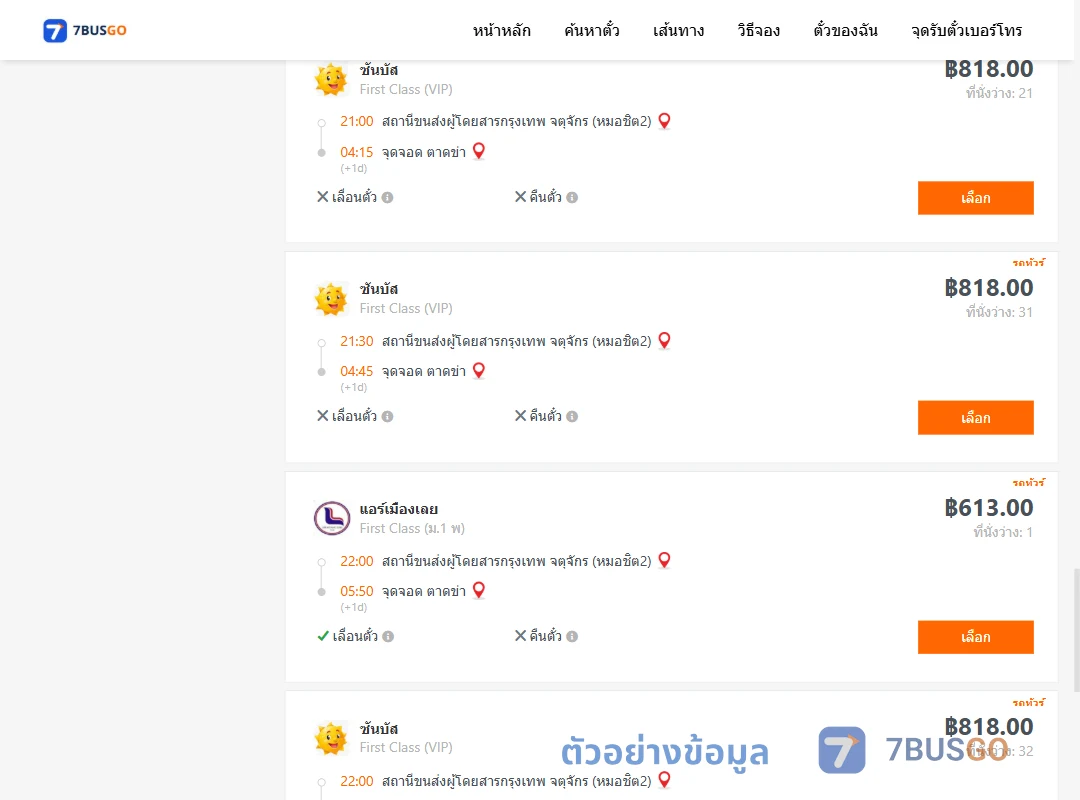Screen dimensions: 1080x800
Task: Click info icon next to คืนตั๋ว on 21:00 trip
Action: click(x=572, y=198)
